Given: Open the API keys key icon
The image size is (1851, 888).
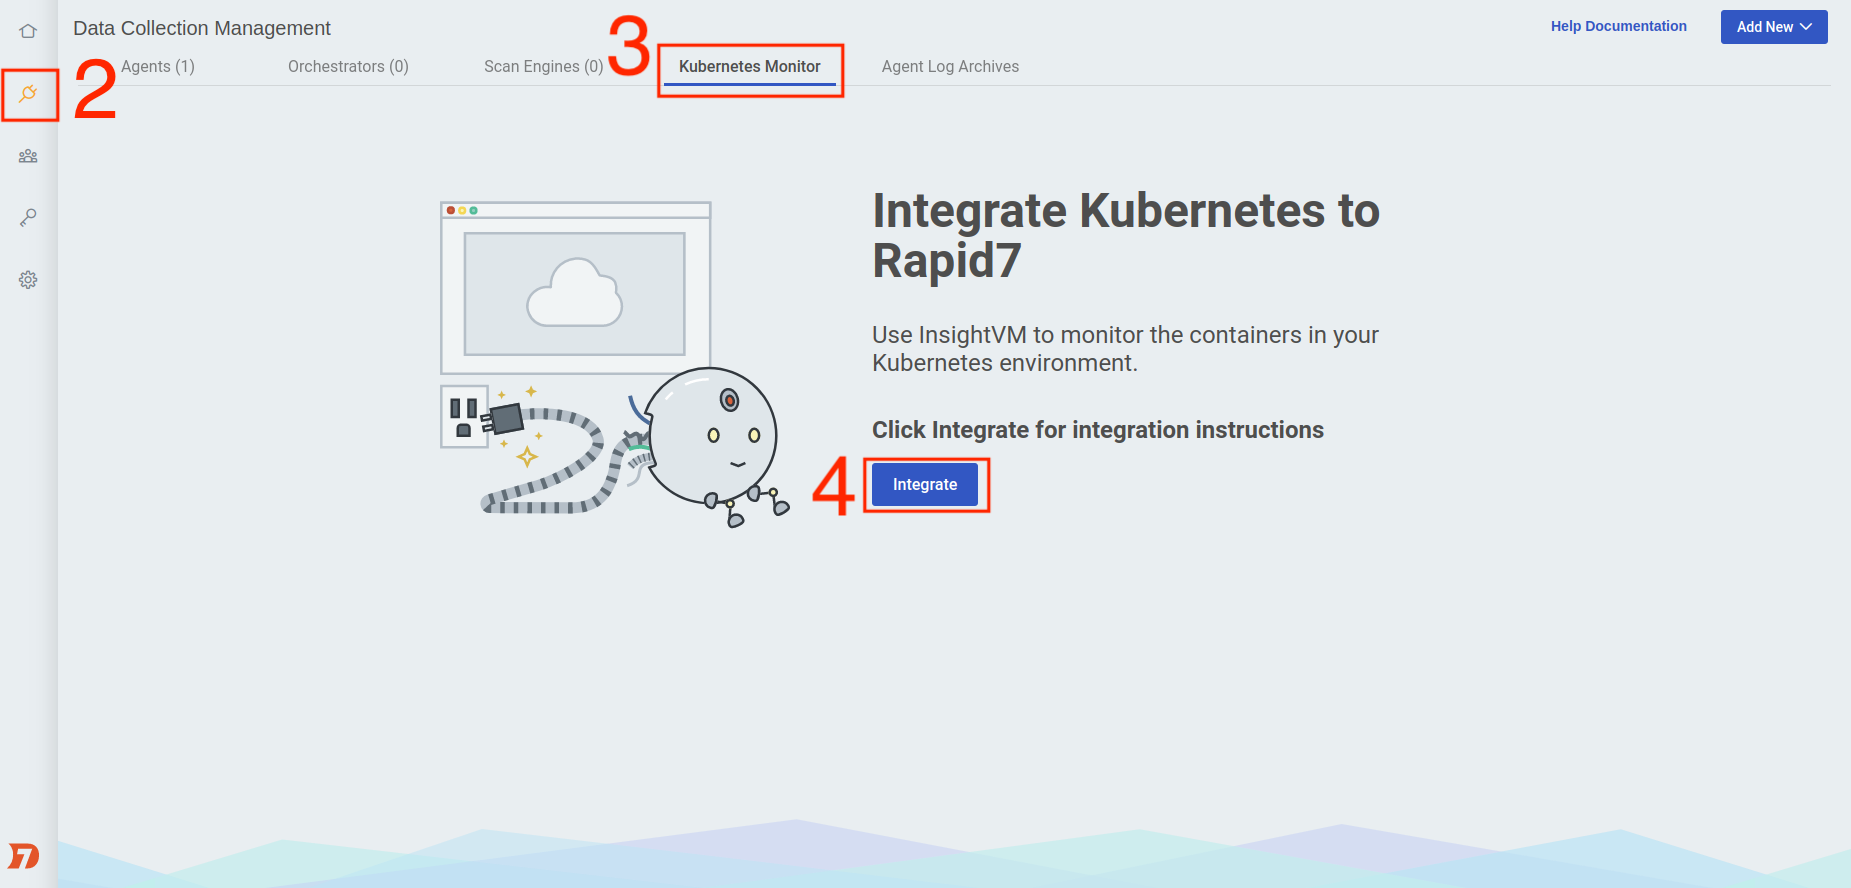Looking at the screenshot, I should click(28, 217).
